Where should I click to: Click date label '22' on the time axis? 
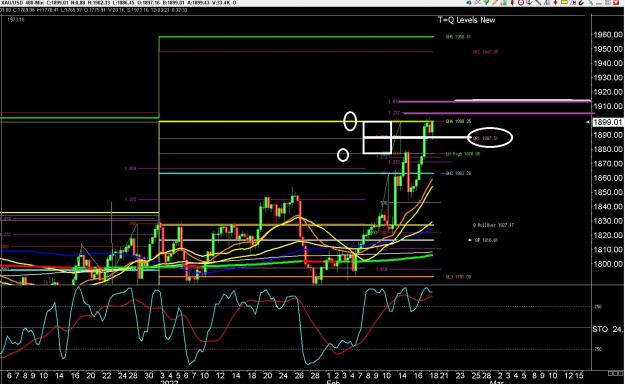click(x=106, y=376)
